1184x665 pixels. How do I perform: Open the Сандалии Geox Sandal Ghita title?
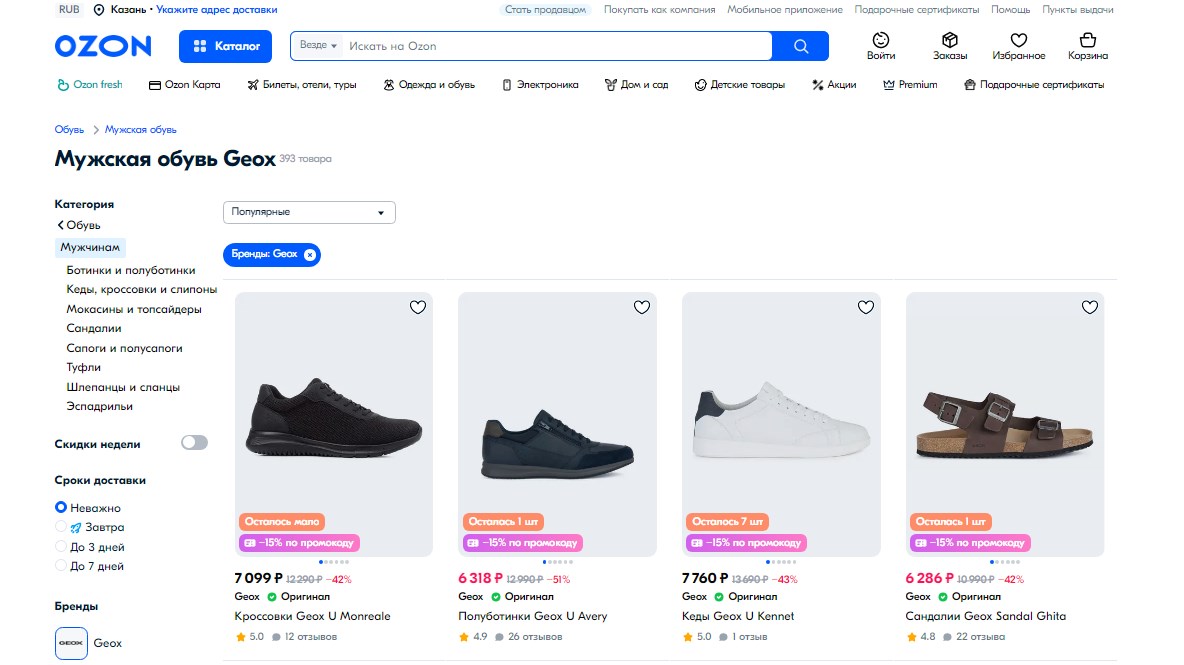[x=985, y=616]
